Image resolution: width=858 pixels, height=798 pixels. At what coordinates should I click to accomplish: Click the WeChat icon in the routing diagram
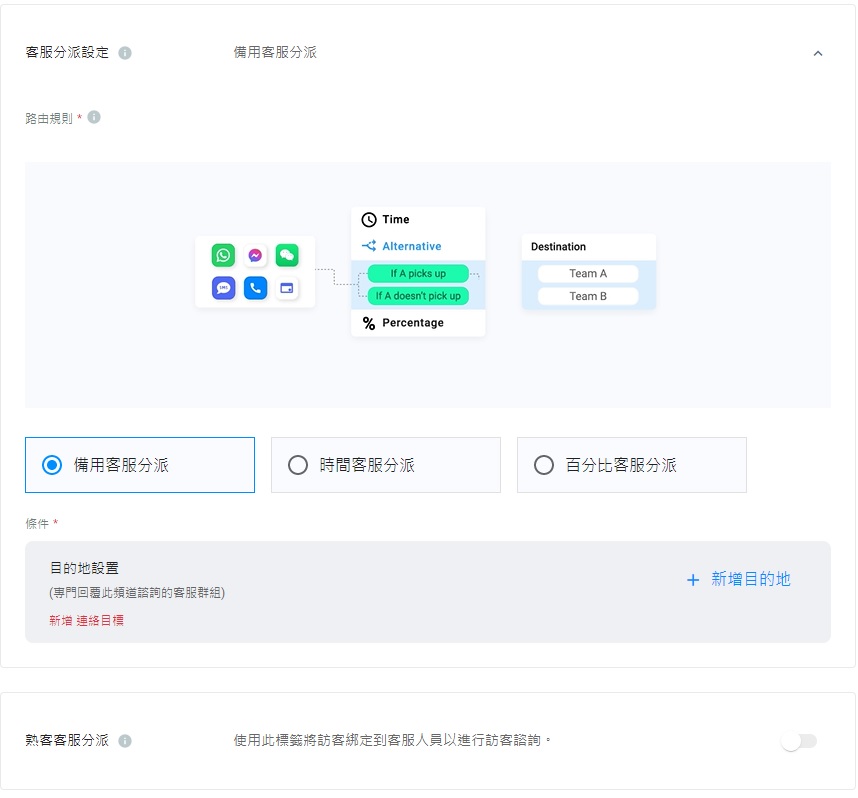287,256
